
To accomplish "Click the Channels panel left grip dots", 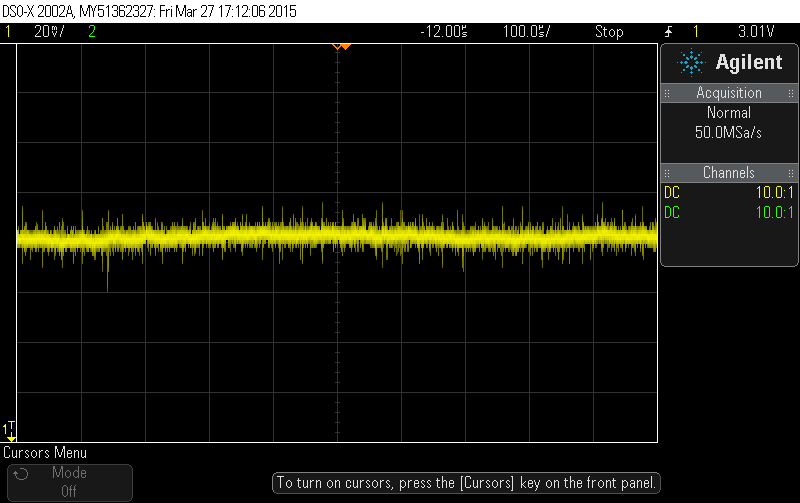I will pos(667,173).
